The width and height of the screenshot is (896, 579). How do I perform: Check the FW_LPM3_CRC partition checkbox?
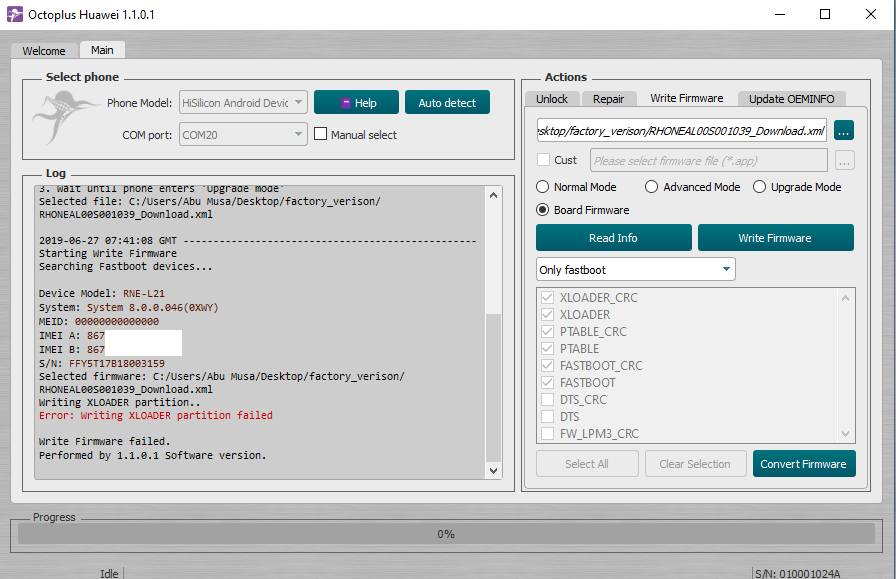[x=547, y=433]
